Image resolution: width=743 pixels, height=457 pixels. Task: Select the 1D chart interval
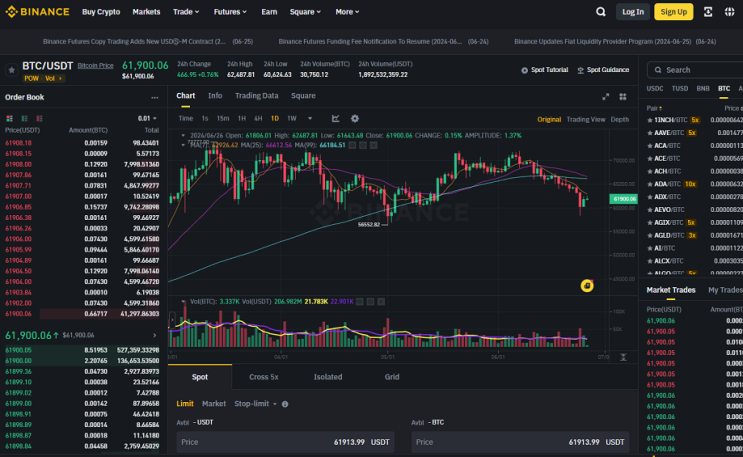(x=274, y=119)
